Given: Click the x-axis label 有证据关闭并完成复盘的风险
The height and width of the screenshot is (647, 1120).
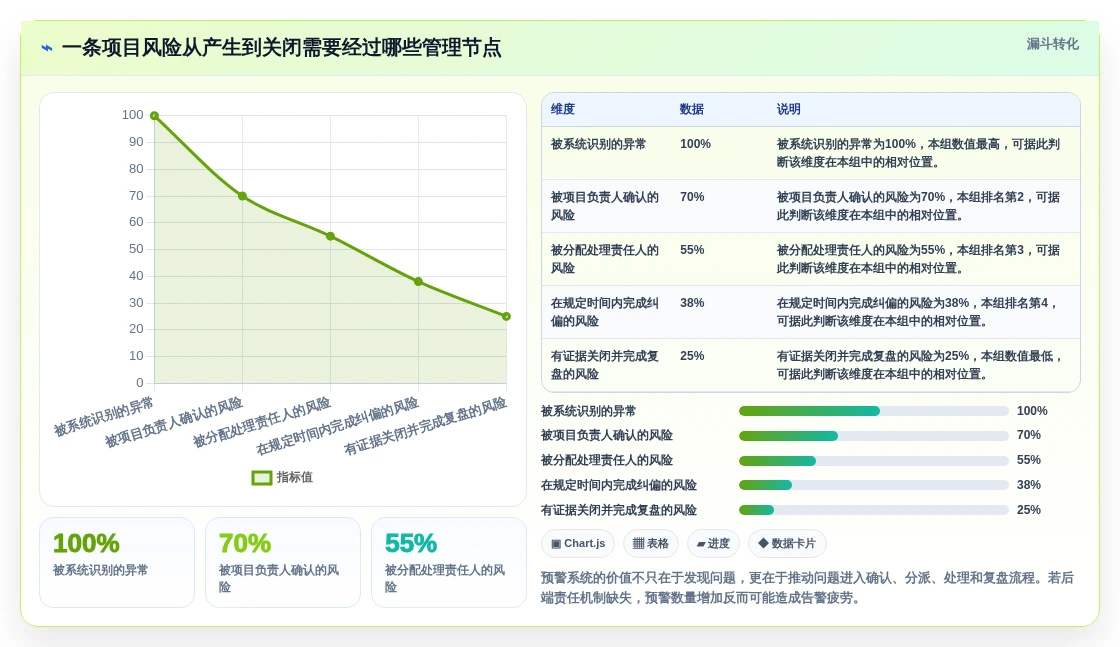Looking at the screenshot, I should click(426, 426).
